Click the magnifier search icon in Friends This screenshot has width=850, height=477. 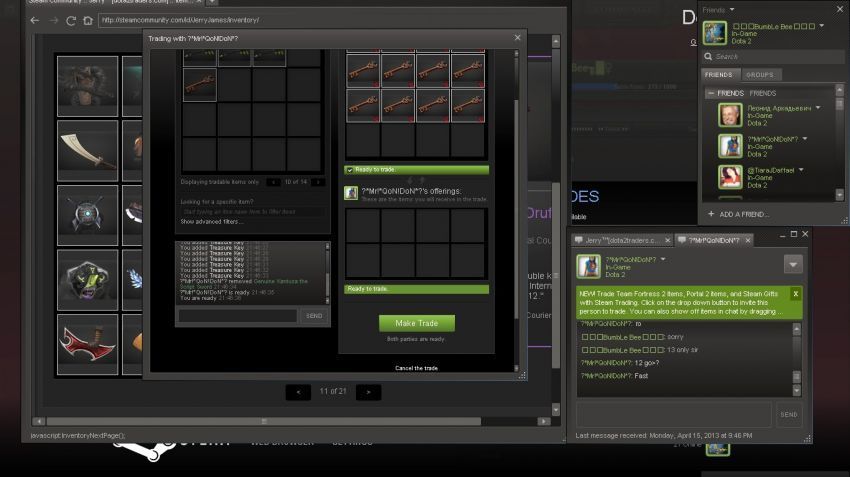coord(708,56)
